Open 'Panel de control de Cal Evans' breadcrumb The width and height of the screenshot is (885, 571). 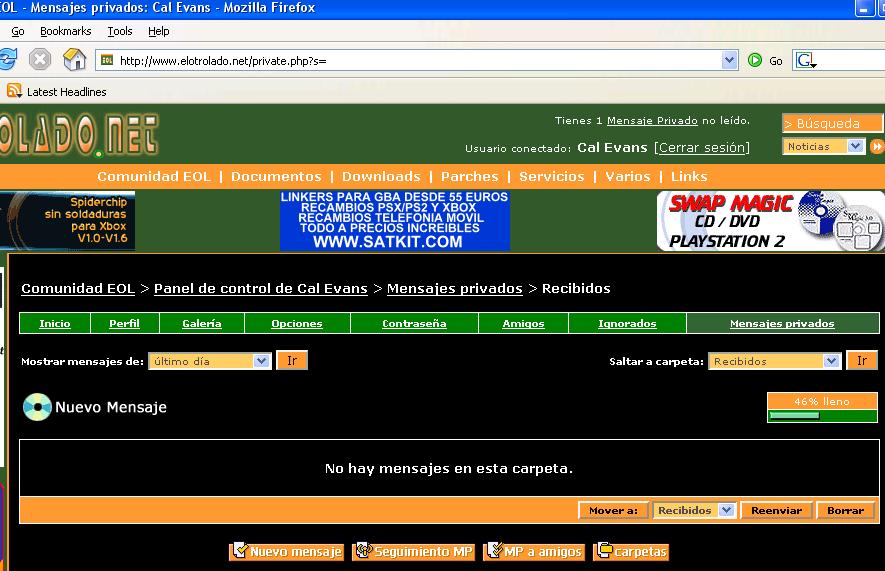tap(261, 288)
